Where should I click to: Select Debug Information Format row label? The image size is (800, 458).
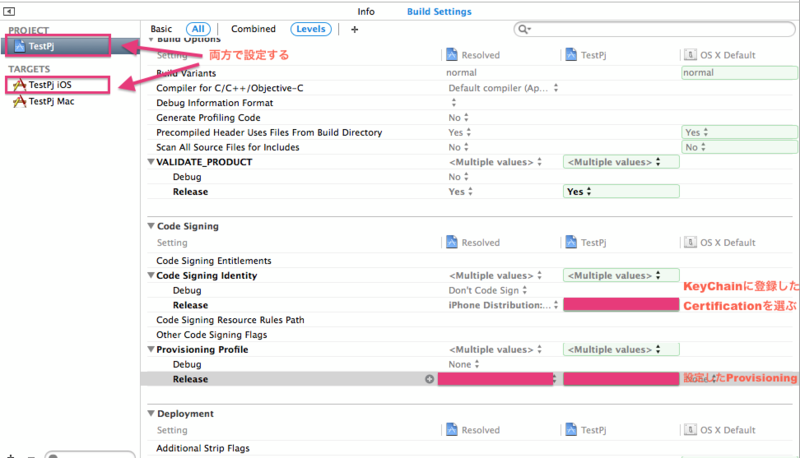coord(214,103)
